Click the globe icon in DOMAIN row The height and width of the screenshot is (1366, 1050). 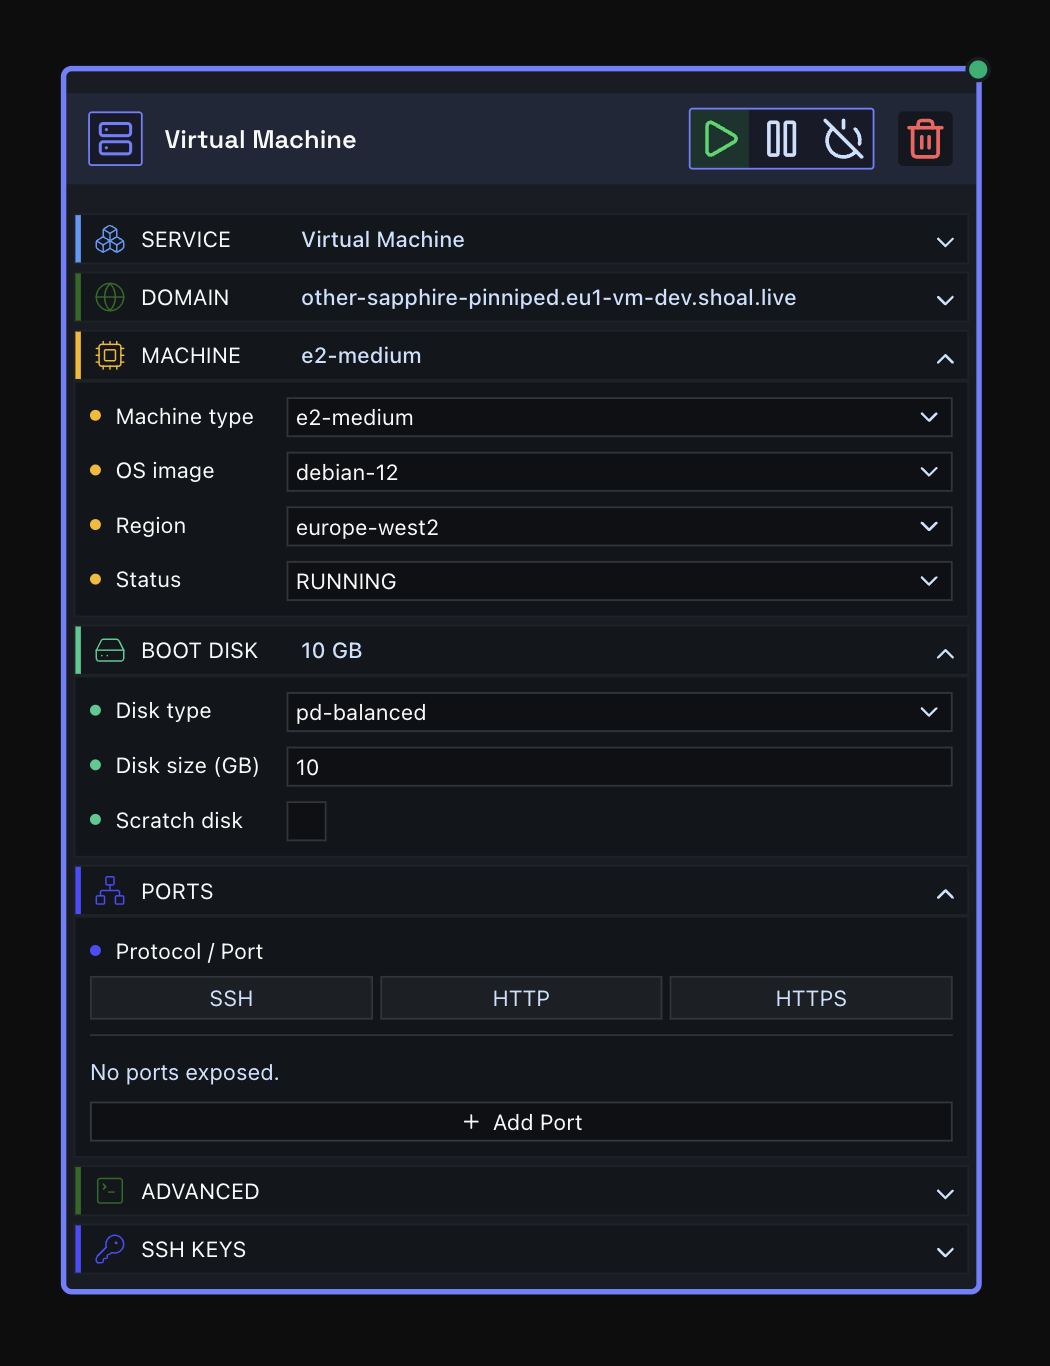click(110, 297)
